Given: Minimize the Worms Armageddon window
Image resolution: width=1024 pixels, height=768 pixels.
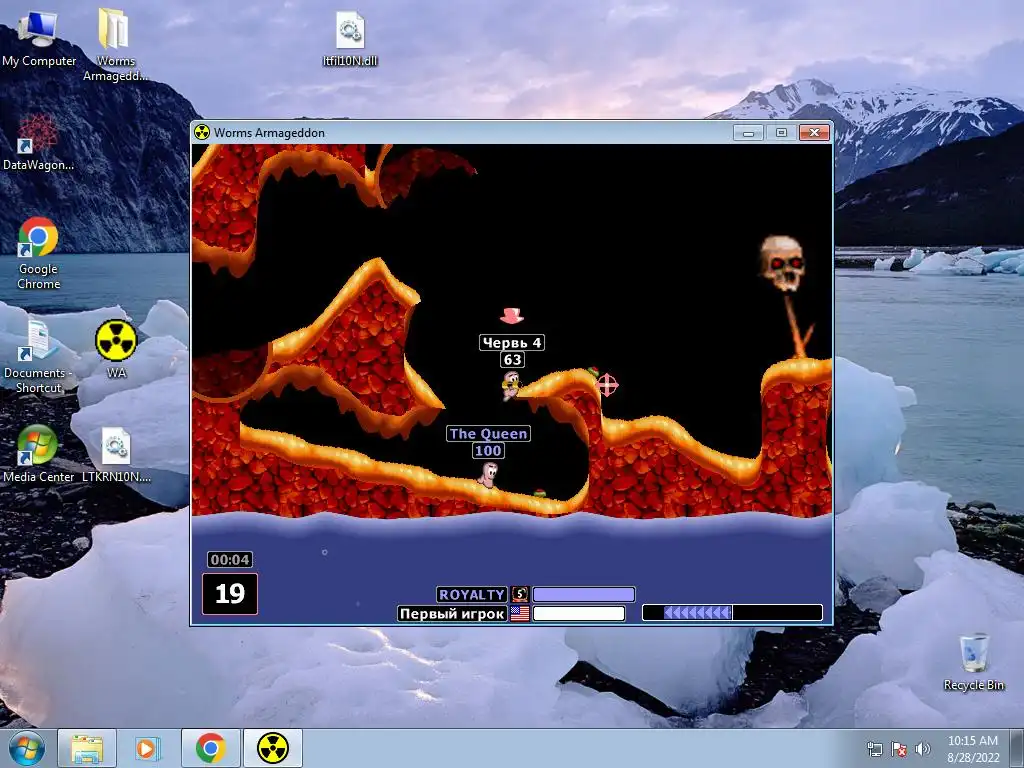Looking at the screenshot, I should (748, 133).
